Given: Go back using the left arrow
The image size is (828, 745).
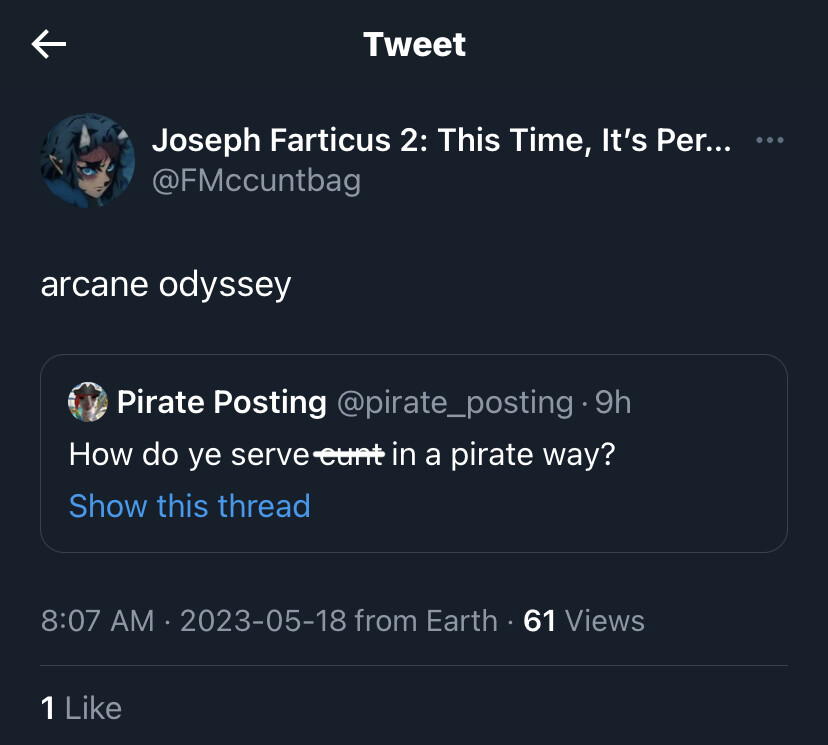Looking at the screenshot, I should [x=49, y=44].
